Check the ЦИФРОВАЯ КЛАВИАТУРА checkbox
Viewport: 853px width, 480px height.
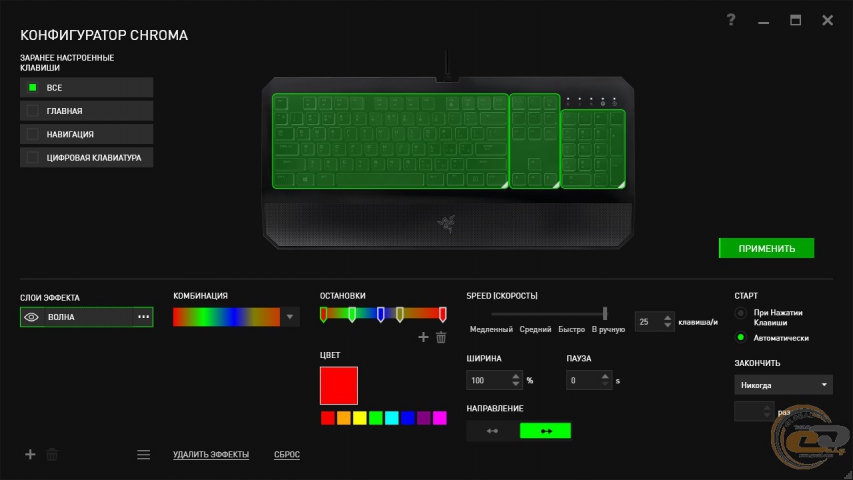pos(33,158)
